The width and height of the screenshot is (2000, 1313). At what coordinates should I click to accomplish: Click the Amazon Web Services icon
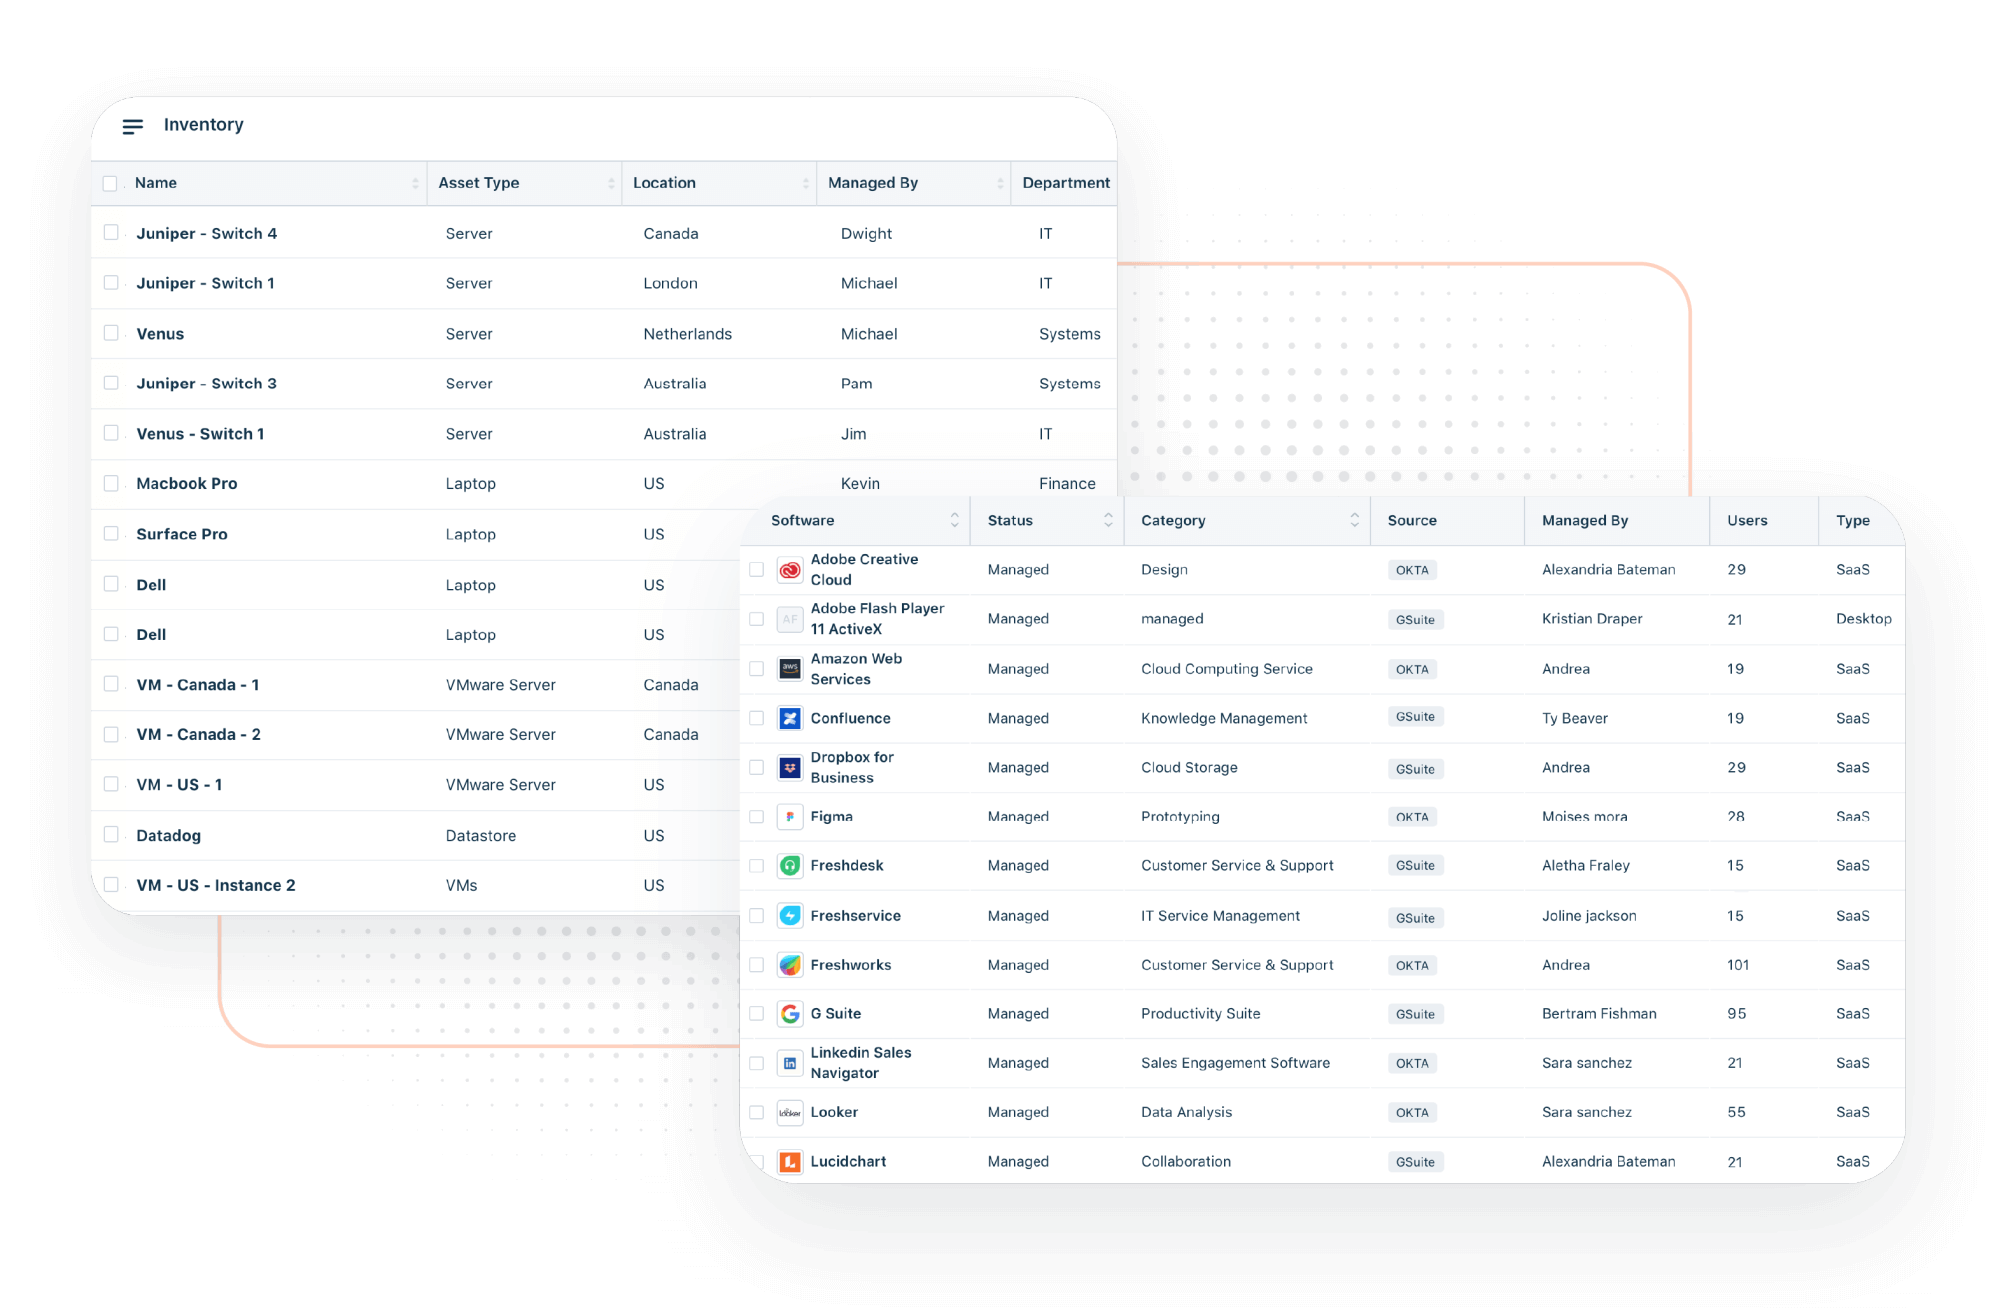(x=790, y=669)
